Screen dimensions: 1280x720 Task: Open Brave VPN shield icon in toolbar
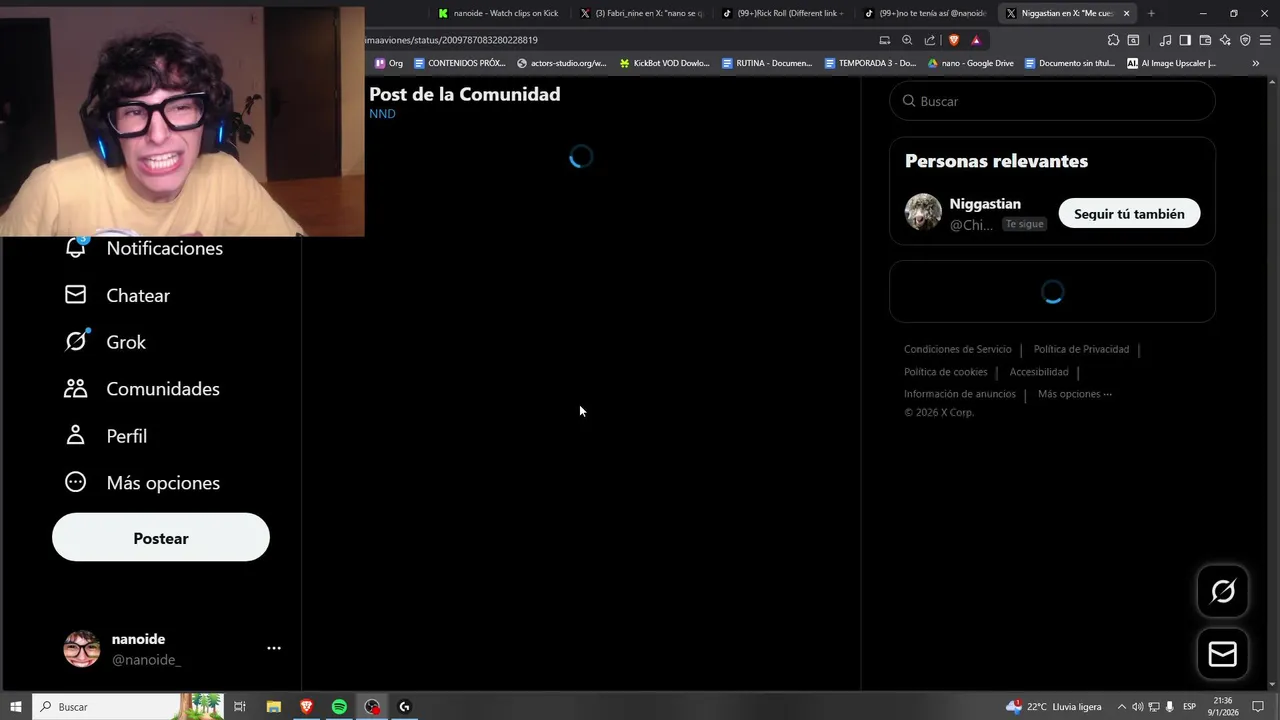coord(1245,40)
